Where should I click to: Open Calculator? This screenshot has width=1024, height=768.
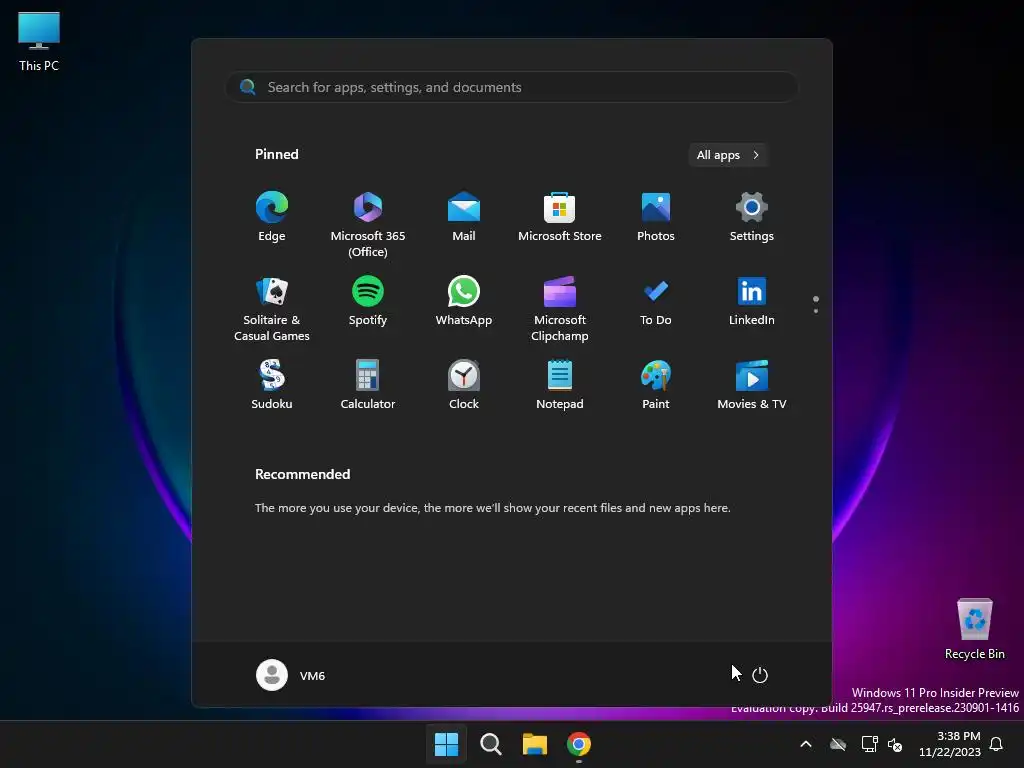(x=368, y=385)
